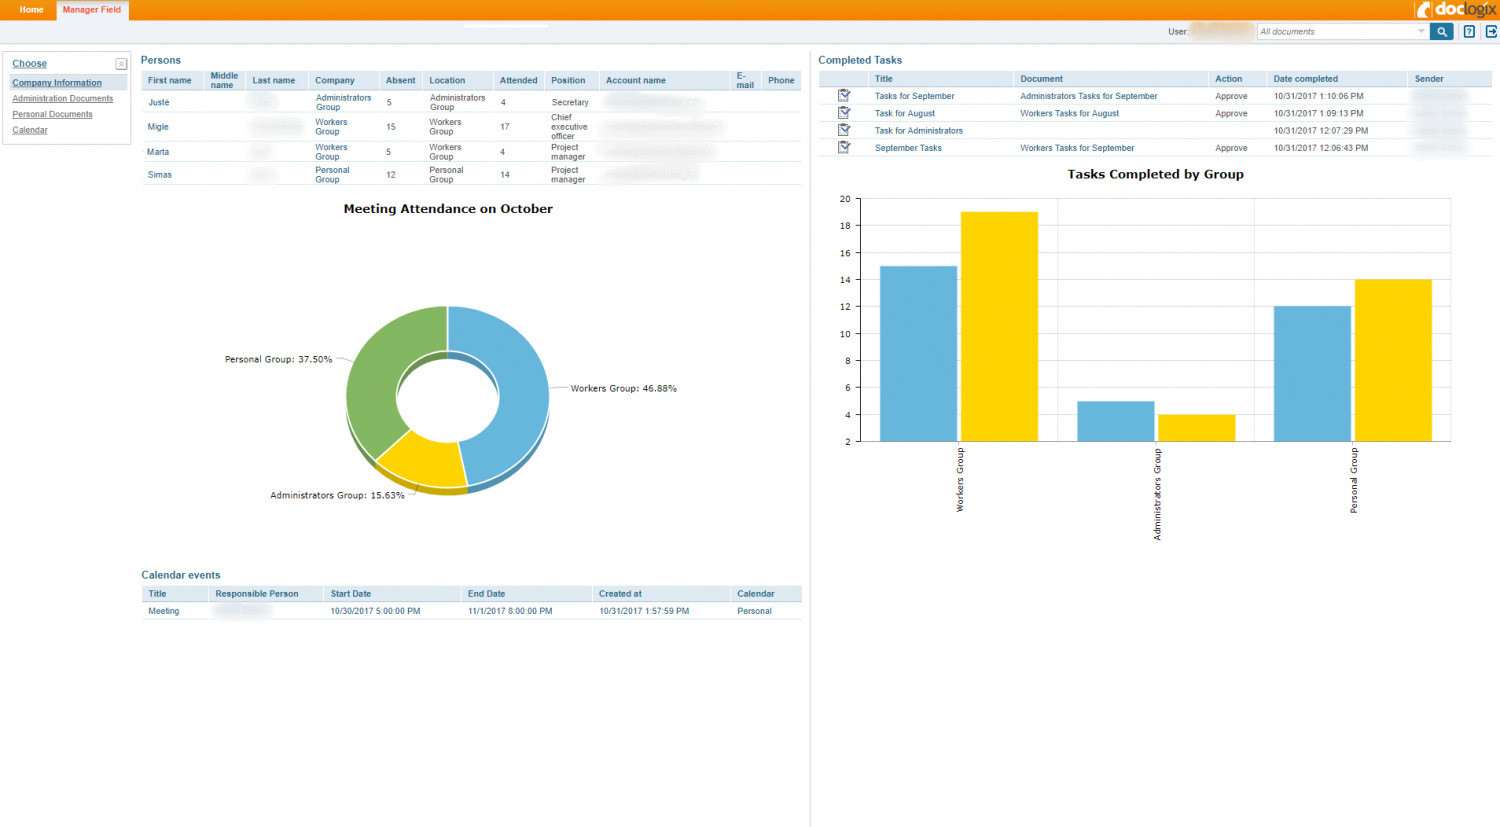The image size is (1500, 827).
Task: Click the DocLogix logo
Action: pos(1456,10)
